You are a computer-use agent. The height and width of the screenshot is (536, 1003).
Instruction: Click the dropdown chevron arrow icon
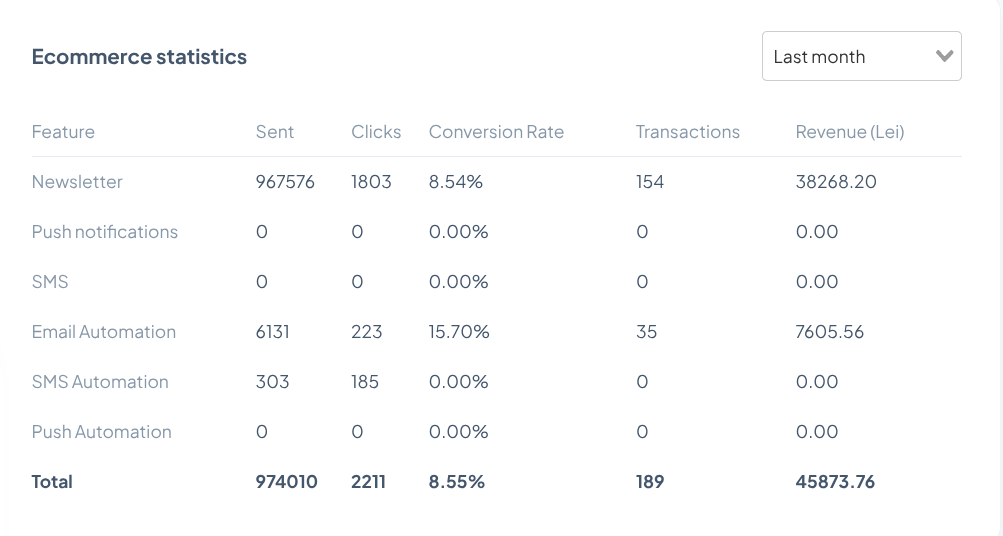[943, 57]
